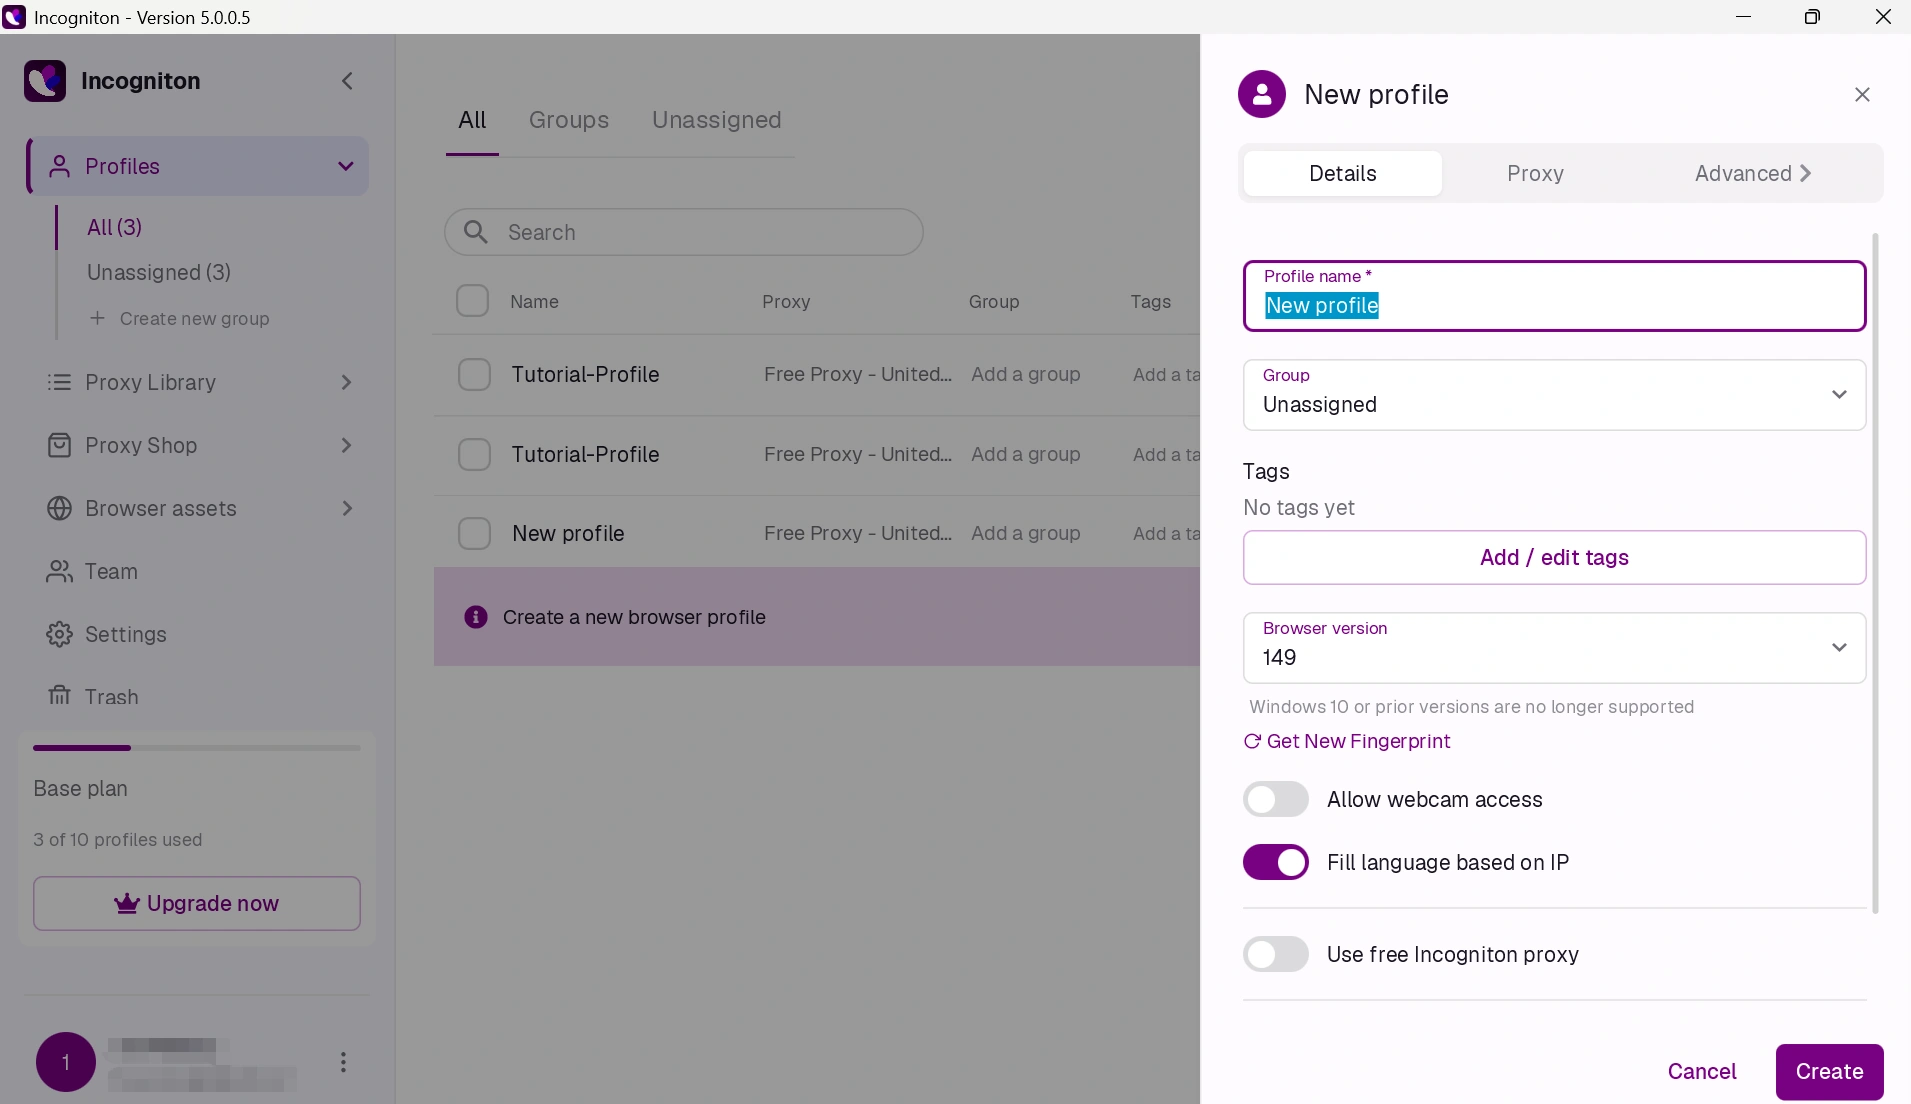Enable Allow webcam access toggle
Image resolution: width=1911 pixels, height=1104 pixels.
point(1275,799)
